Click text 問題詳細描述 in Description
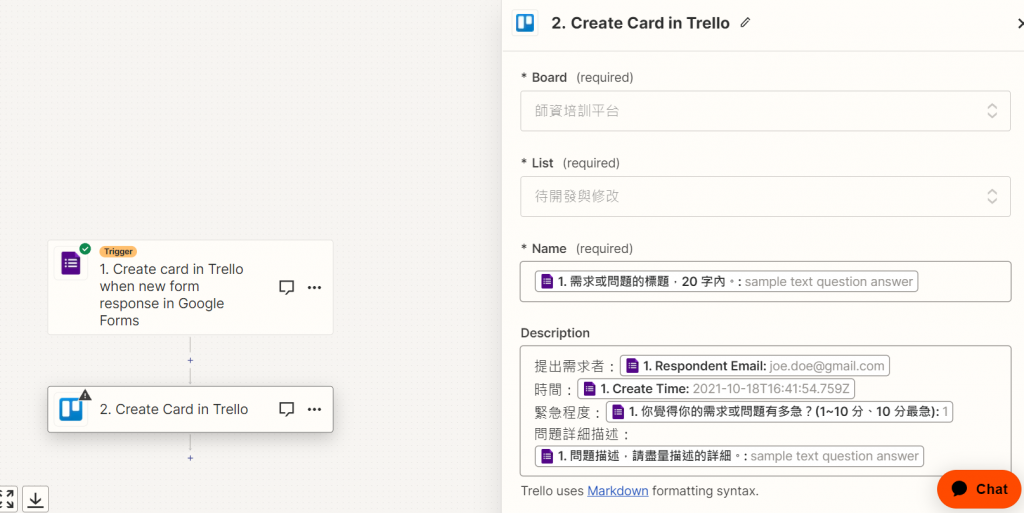Screen dimensions: 1024x513 click(x=575, y=434)
